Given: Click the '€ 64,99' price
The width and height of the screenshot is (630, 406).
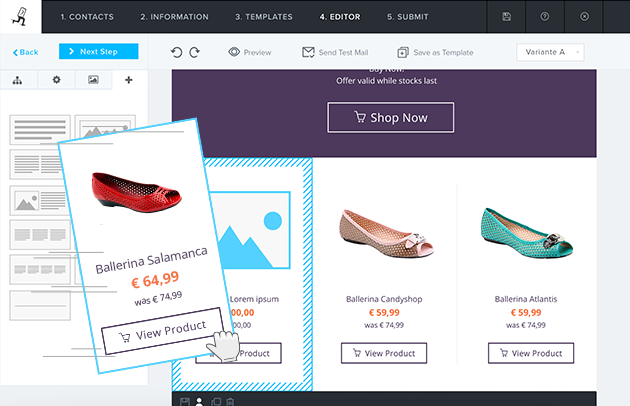Looking at the screenshot, I should (x=155, y=279).
